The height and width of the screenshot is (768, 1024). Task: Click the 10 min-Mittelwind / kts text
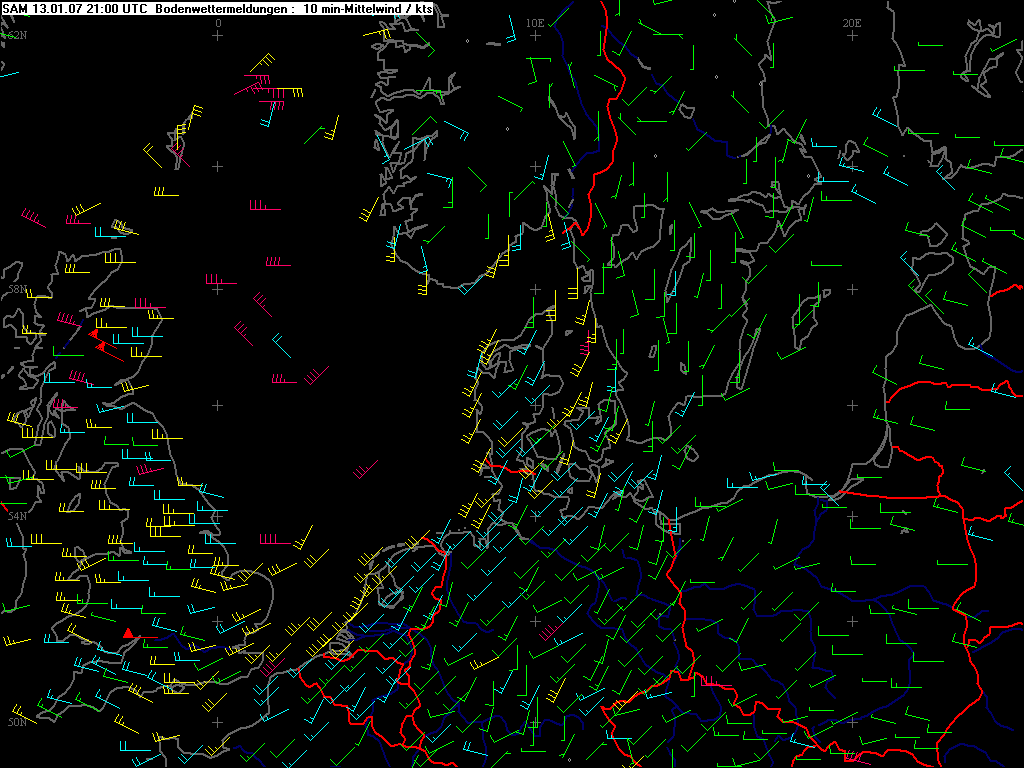tap(368, 8)
